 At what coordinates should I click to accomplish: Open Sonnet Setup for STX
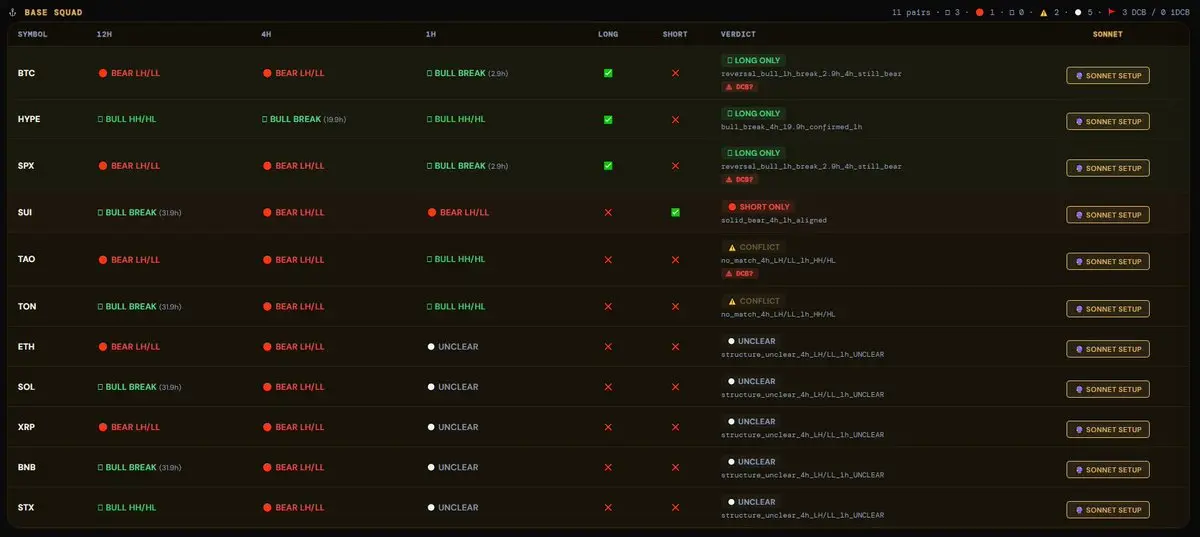coord(1108,510)
